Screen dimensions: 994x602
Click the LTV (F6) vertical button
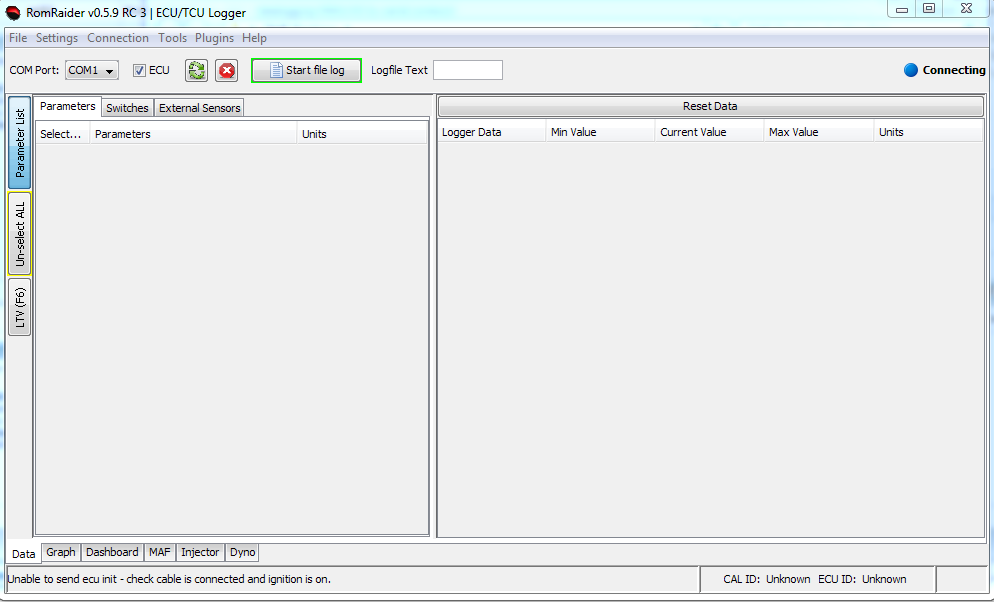[19, 307]
